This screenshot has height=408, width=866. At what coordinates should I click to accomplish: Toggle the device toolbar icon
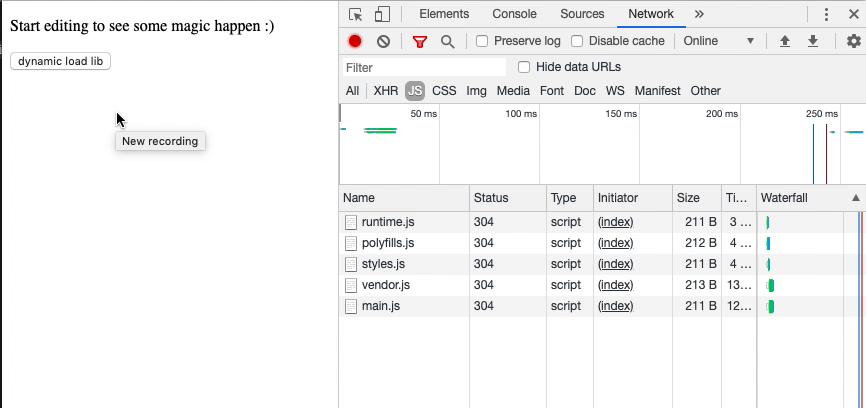(381, 14)
